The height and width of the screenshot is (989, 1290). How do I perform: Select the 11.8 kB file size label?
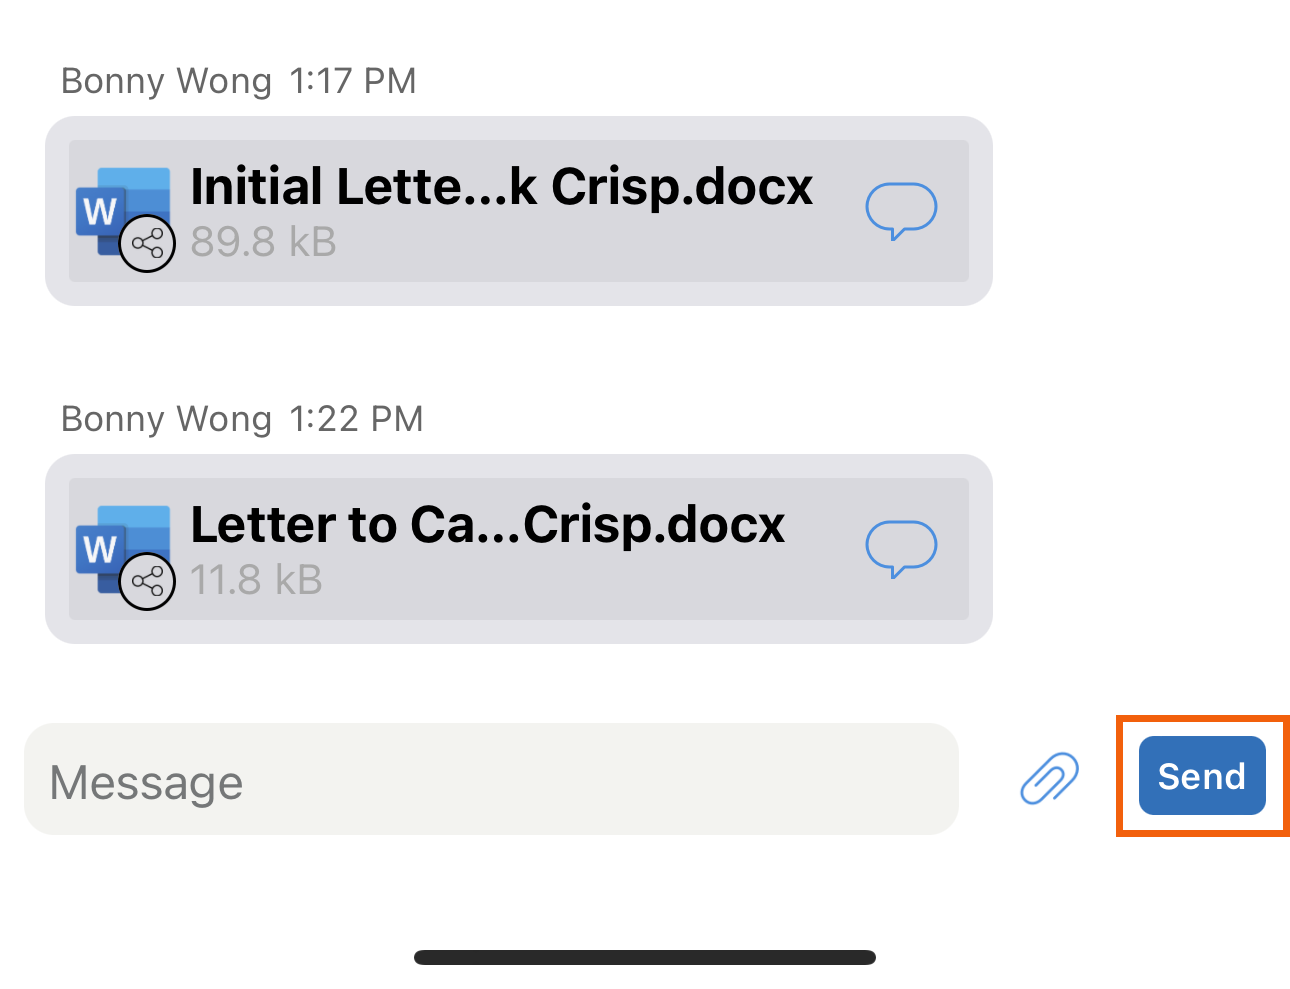tap(256, 580)
